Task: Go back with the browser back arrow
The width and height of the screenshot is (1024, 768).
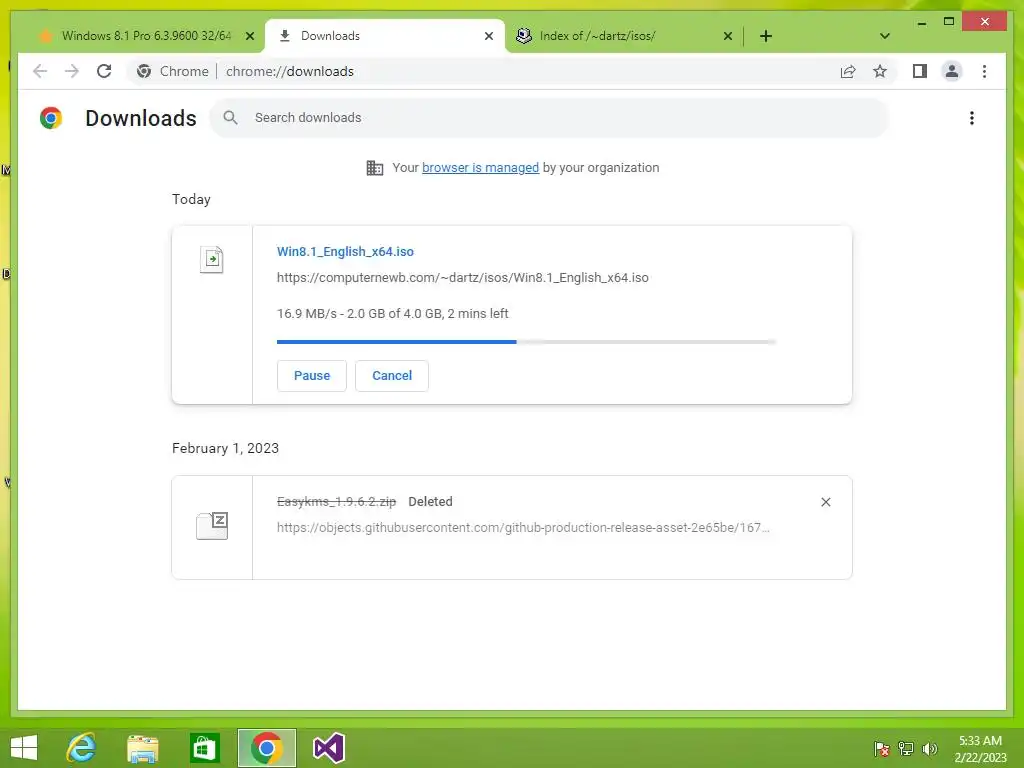Action: [40, 71]
